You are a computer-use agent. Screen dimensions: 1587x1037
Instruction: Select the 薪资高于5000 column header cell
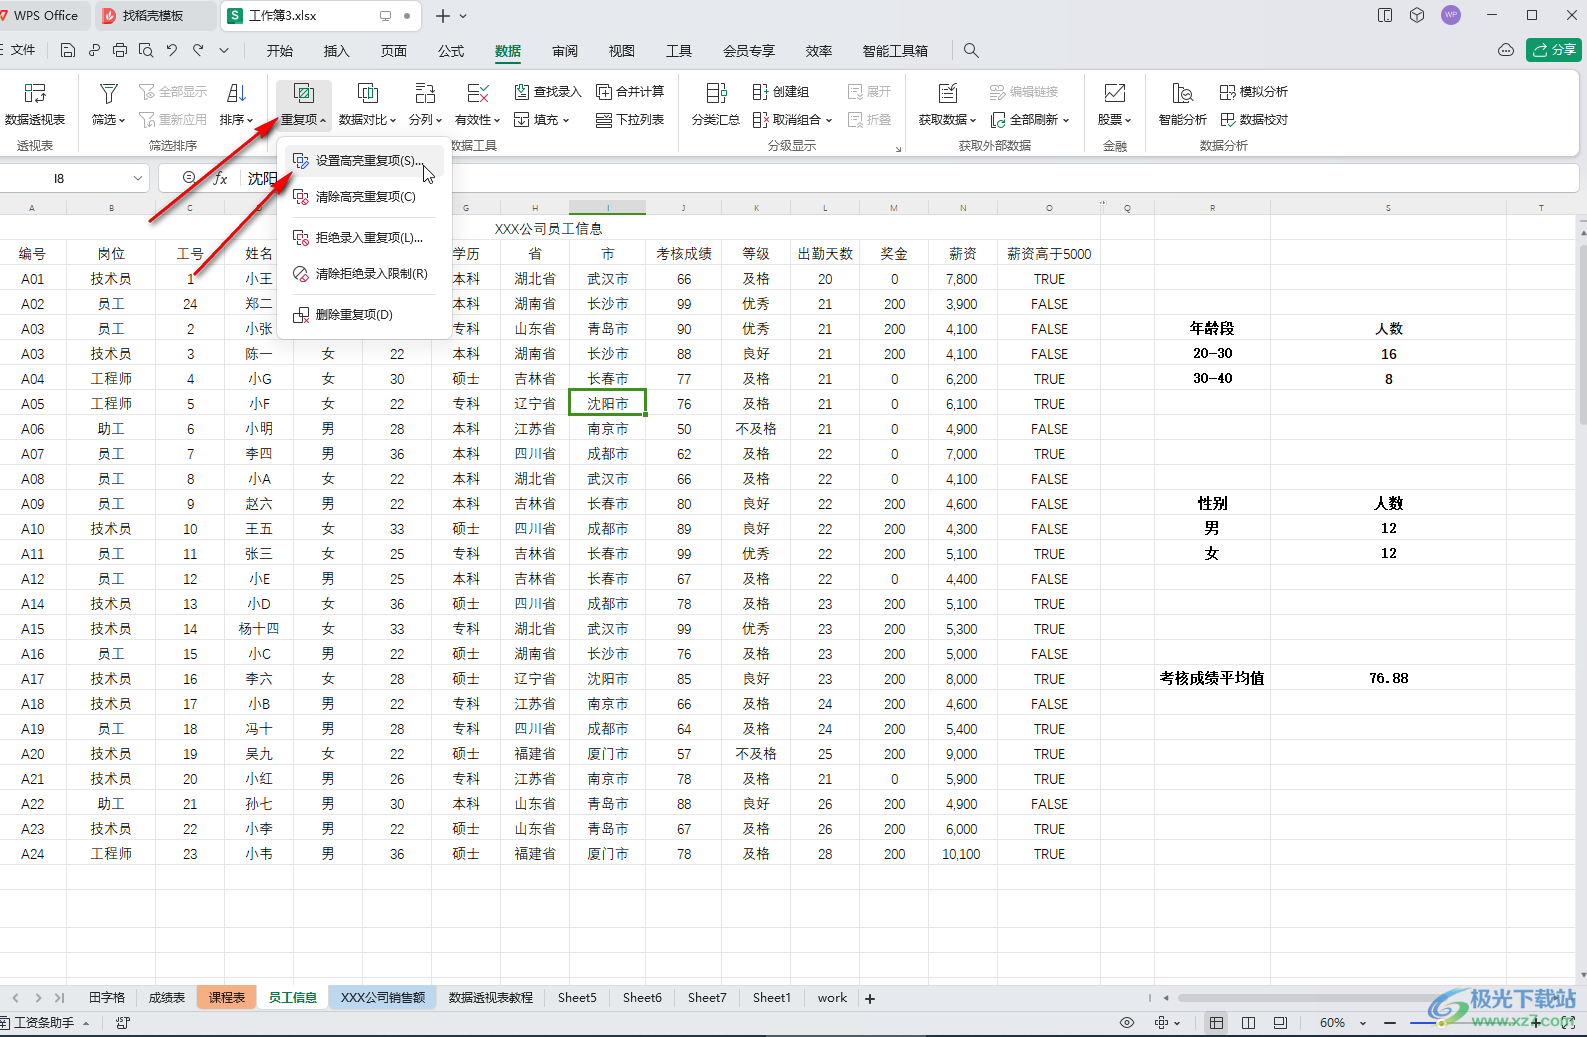(x=1049, y=254)
